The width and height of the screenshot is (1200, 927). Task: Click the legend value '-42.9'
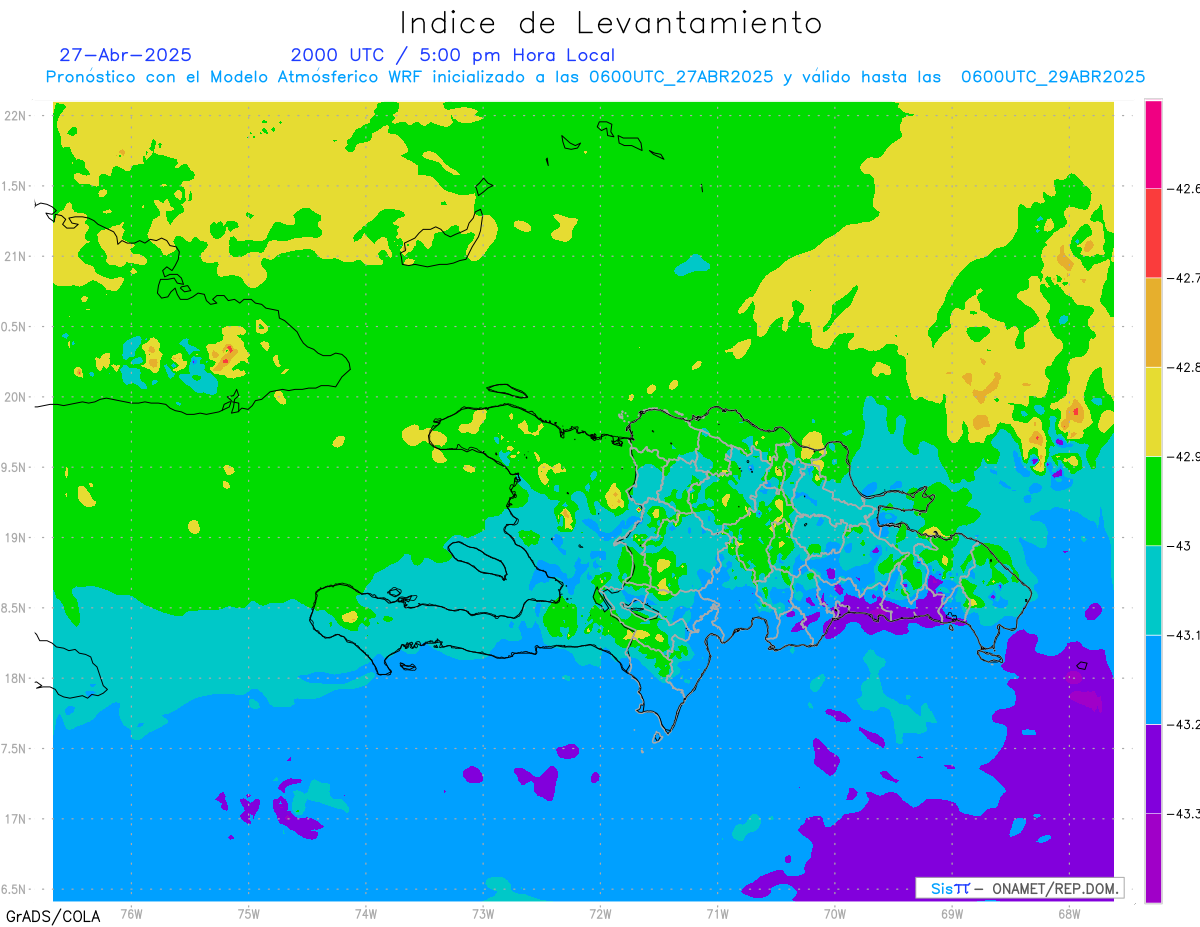(x=1182, y=456)
